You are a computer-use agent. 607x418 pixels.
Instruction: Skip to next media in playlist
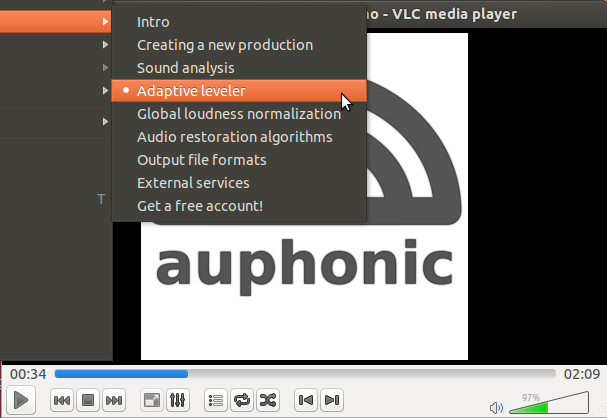(114, 400)
